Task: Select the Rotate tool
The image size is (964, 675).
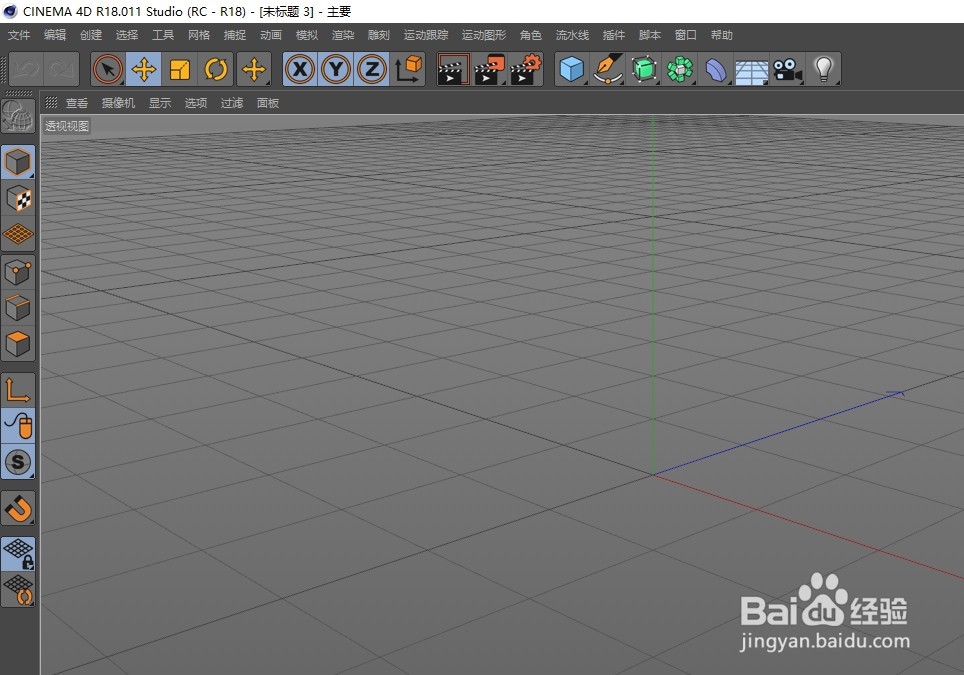Action: [x=216, y=69]
